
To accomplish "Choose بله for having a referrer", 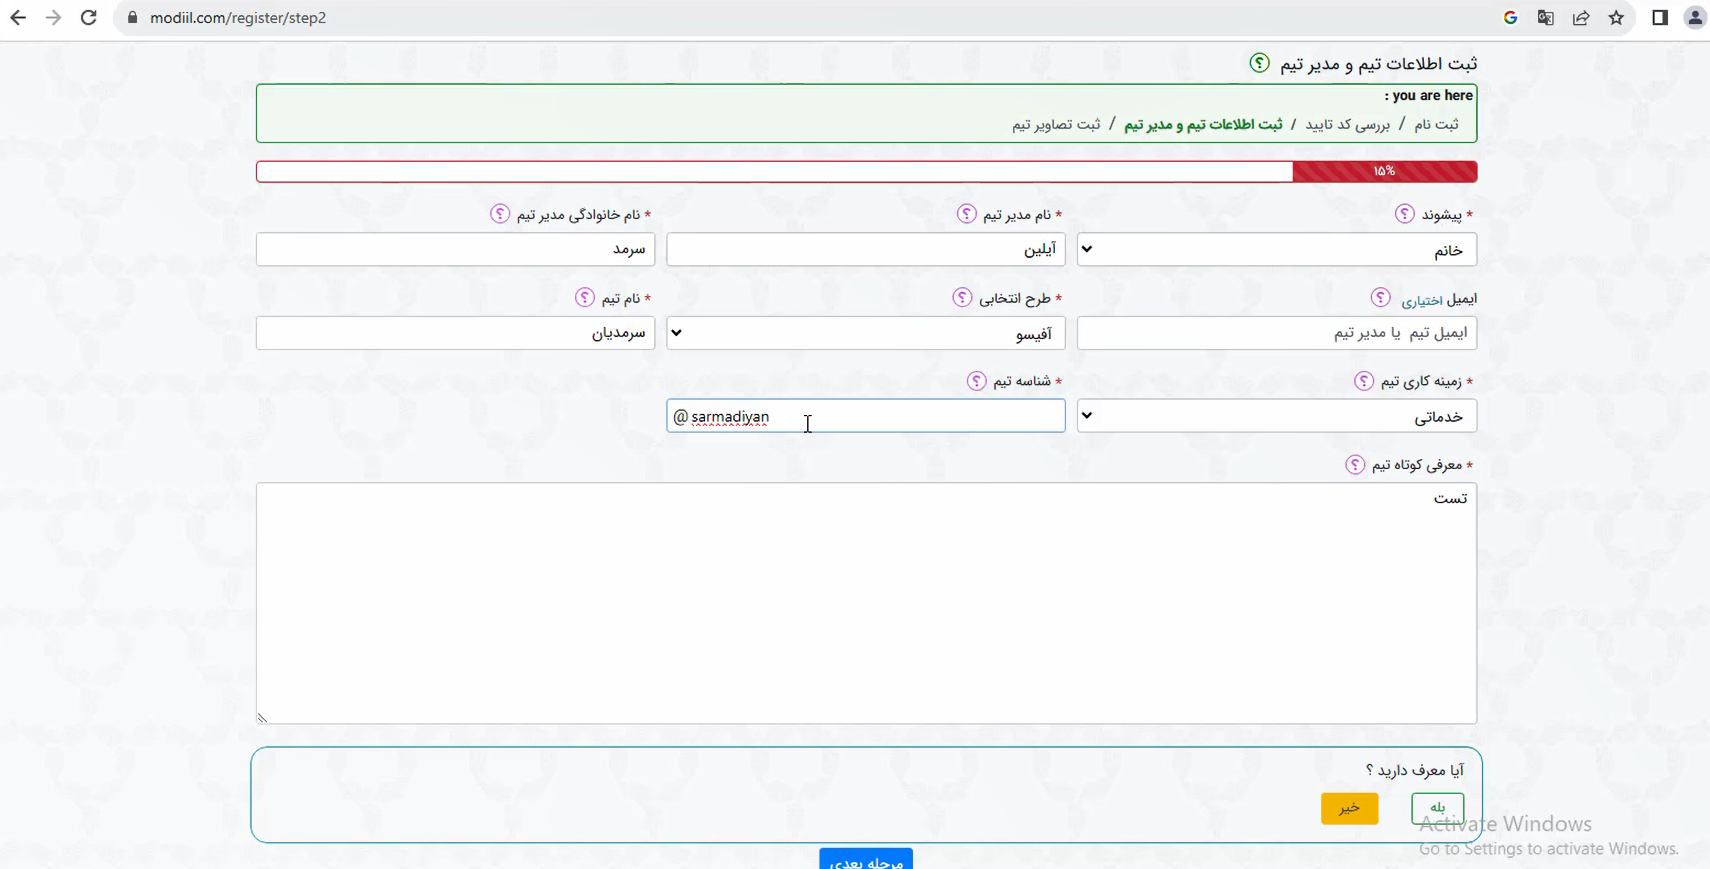I will 1437,808.
